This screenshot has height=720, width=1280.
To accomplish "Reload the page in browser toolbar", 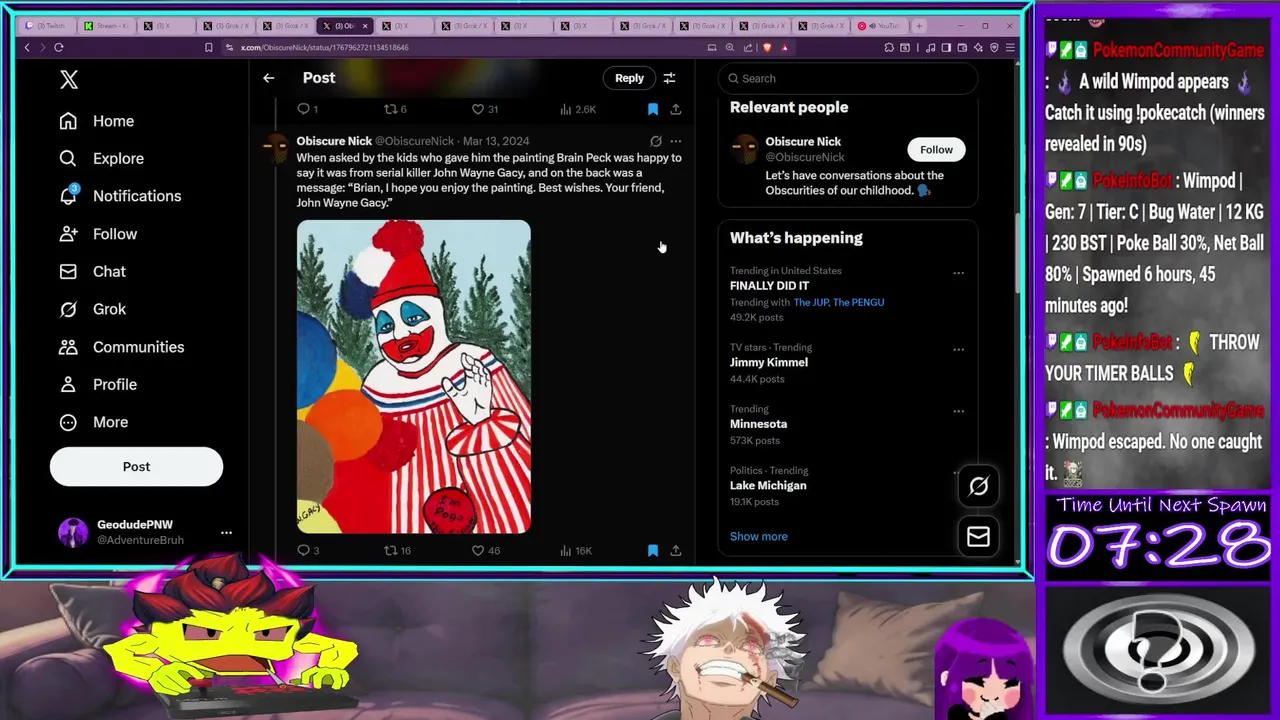I will click(x=59, y=47).
